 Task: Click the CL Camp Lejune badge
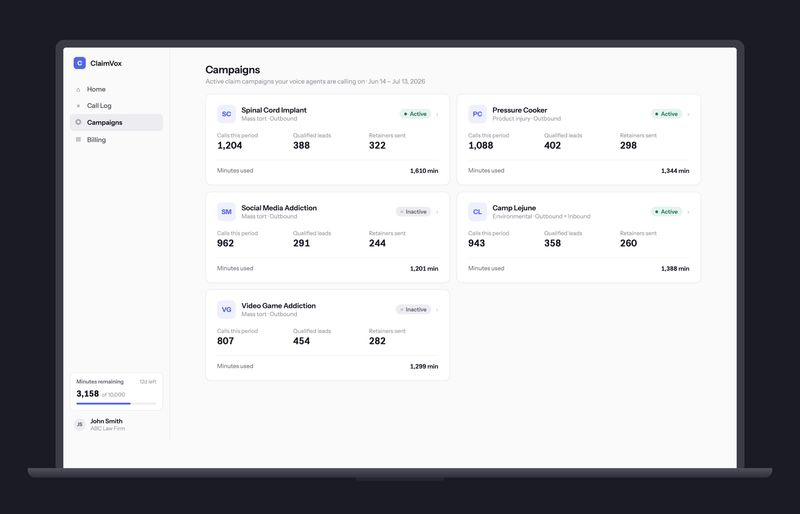(x=478, y=211)
